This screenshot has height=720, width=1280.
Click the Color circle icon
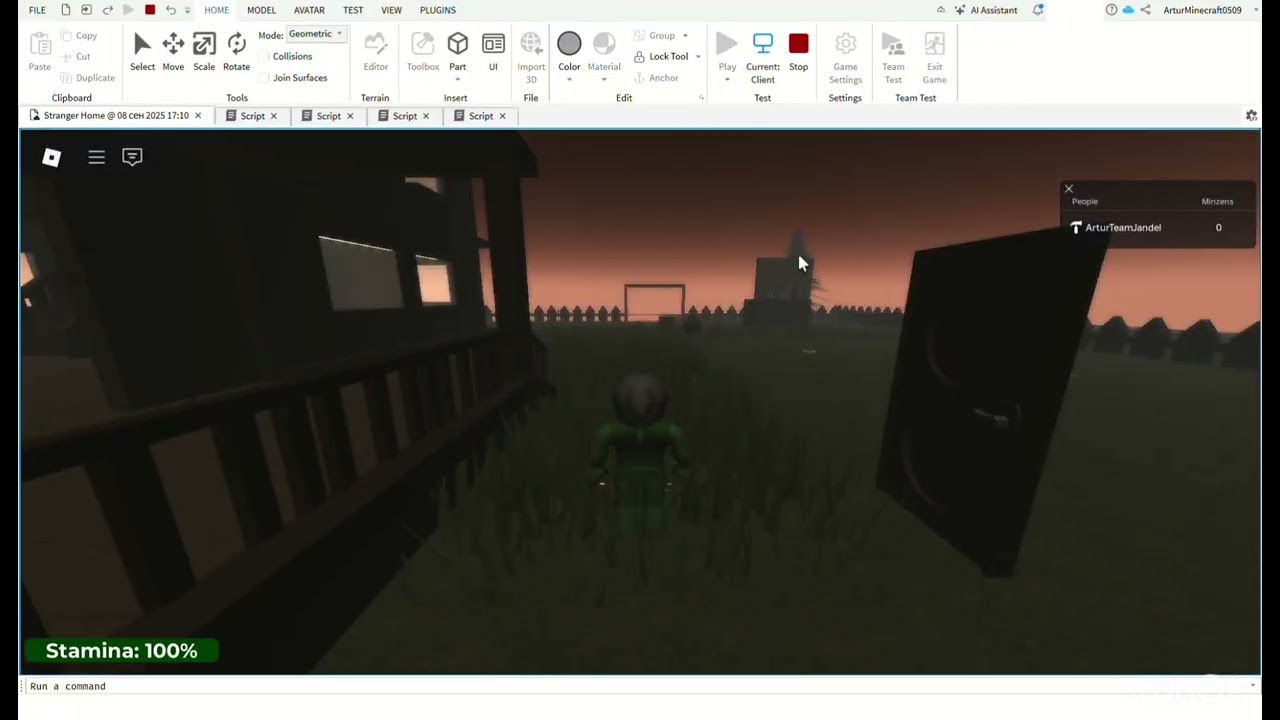click(569, 43)
